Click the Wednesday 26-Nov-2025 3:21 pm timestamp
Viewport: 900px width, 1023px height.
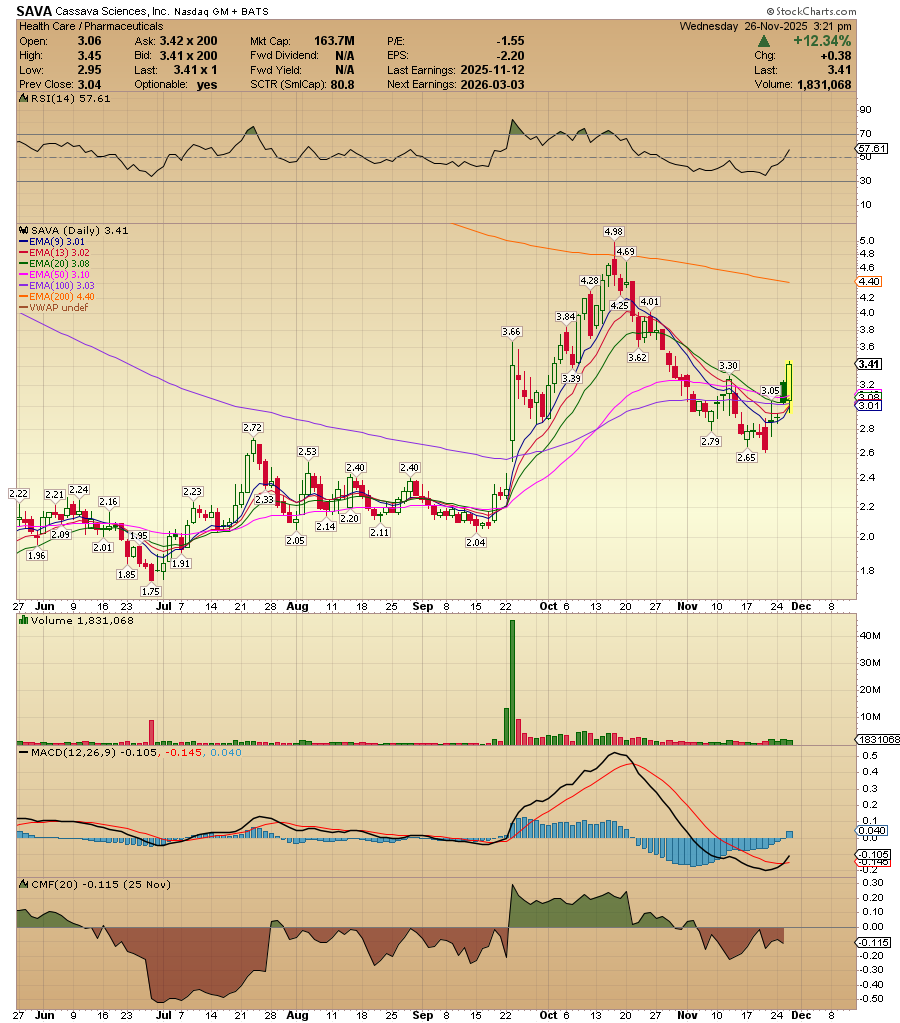click(766, 27)
